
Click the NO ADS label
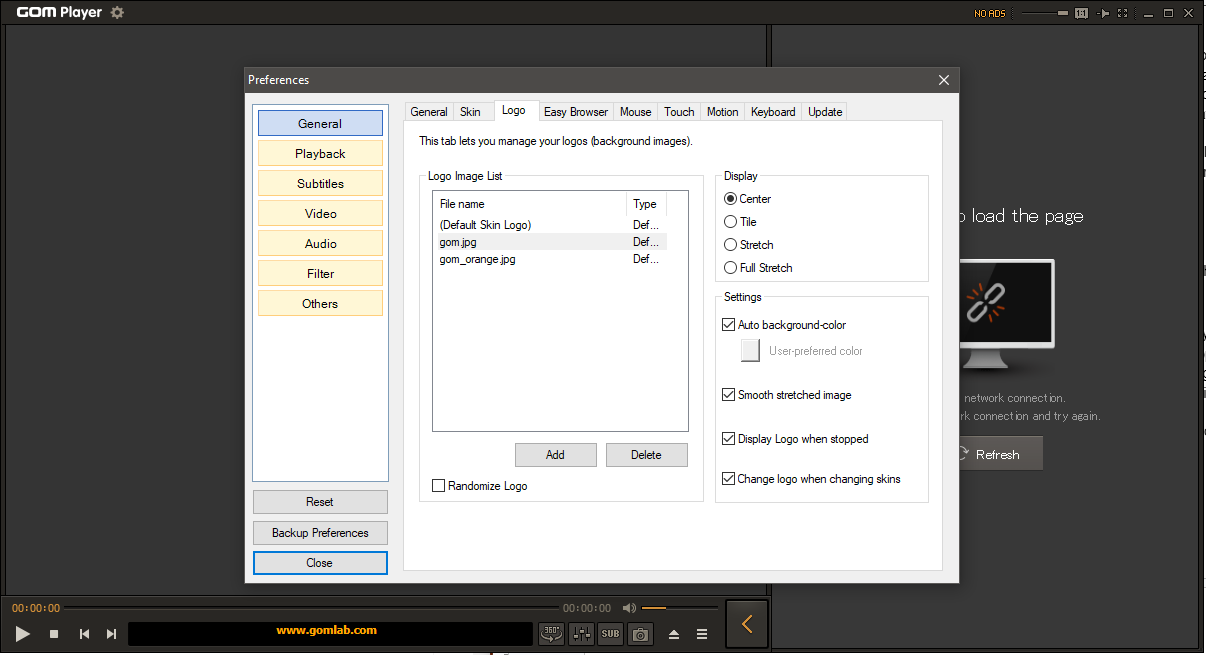click(990, 13)
